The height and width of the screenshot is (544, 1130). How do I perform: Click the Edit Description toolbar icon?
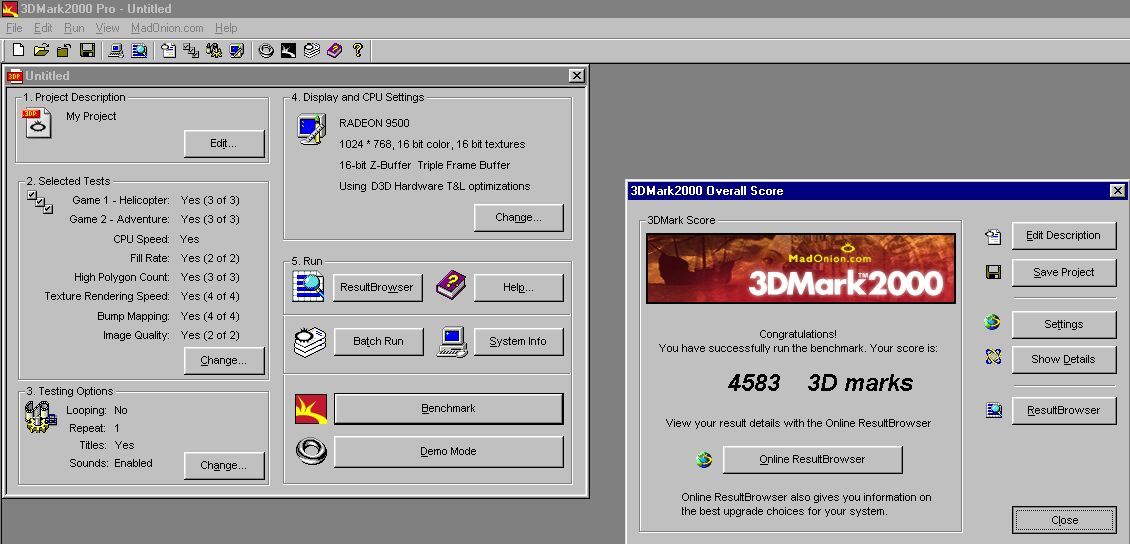(x=169, y=50)
